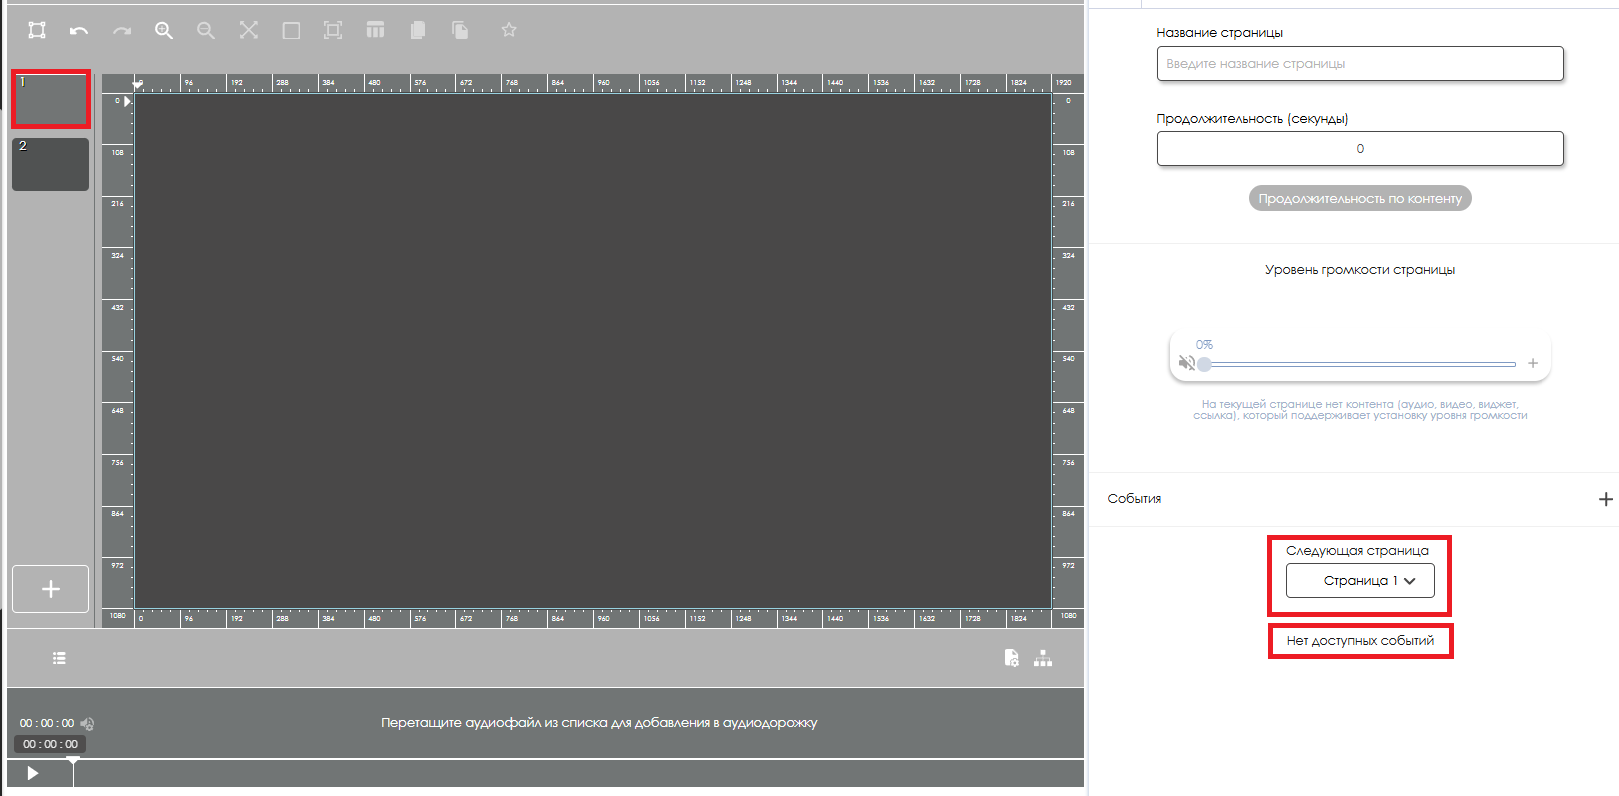
Task: Click the page volume slider track
Action: tap(1360, 364)
